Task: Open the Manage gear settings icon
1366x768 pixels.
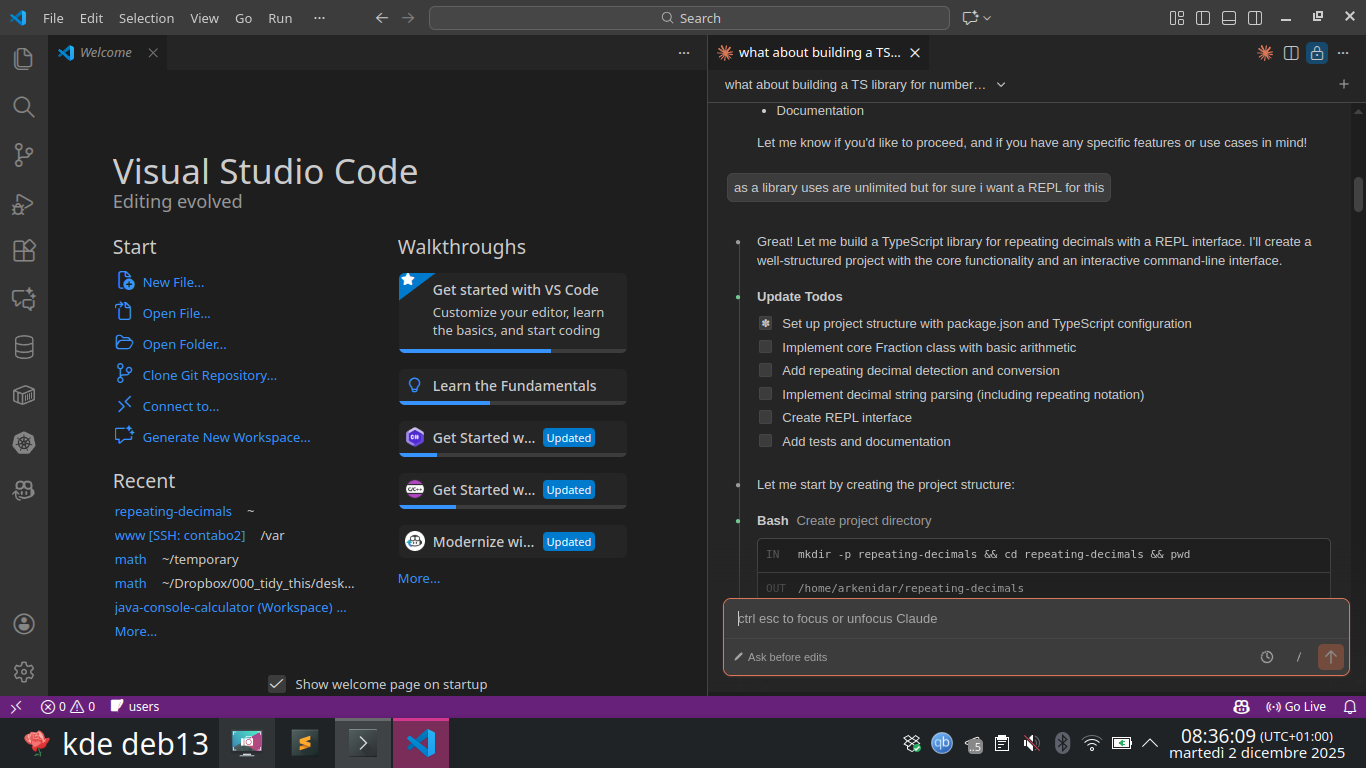Action: pyautogui.click(x=23, y=672)
